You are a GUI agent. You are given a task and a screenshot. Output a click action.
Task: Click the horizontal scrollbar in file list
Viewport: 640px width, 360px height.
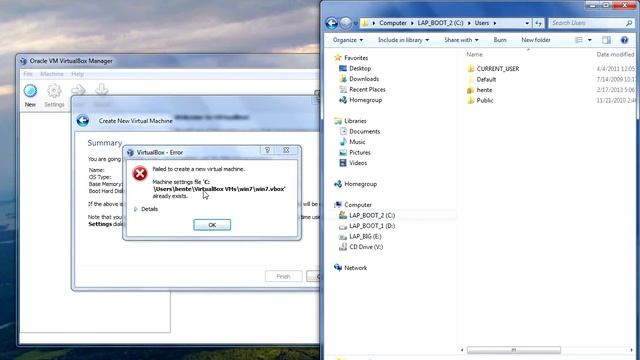click(514, 350)
